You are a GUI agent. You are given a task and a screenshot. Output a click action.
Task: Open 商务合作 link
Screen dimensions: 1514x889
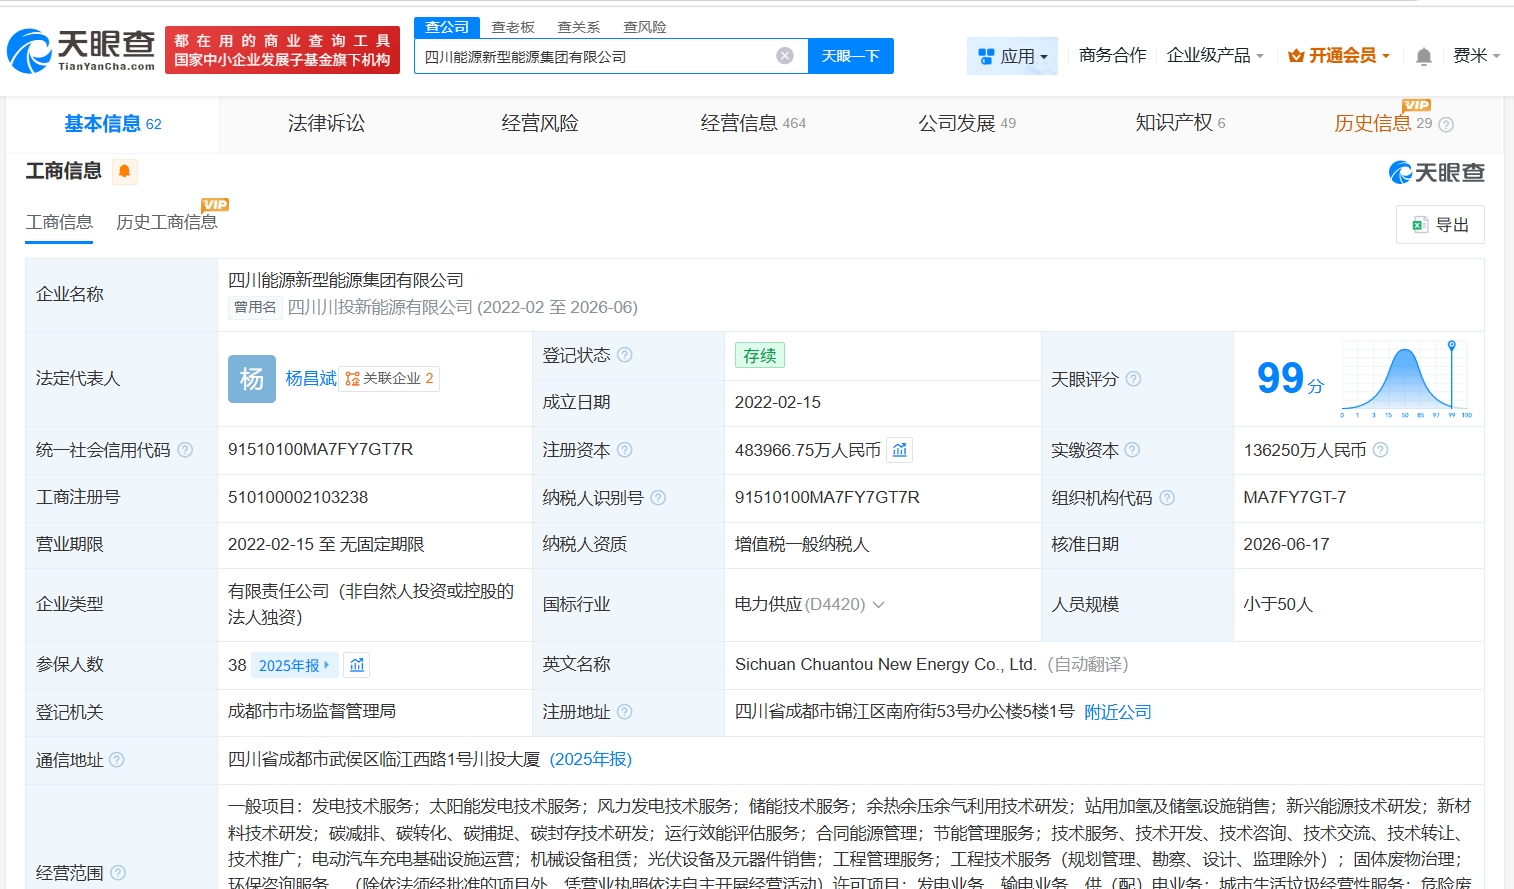1112,56
